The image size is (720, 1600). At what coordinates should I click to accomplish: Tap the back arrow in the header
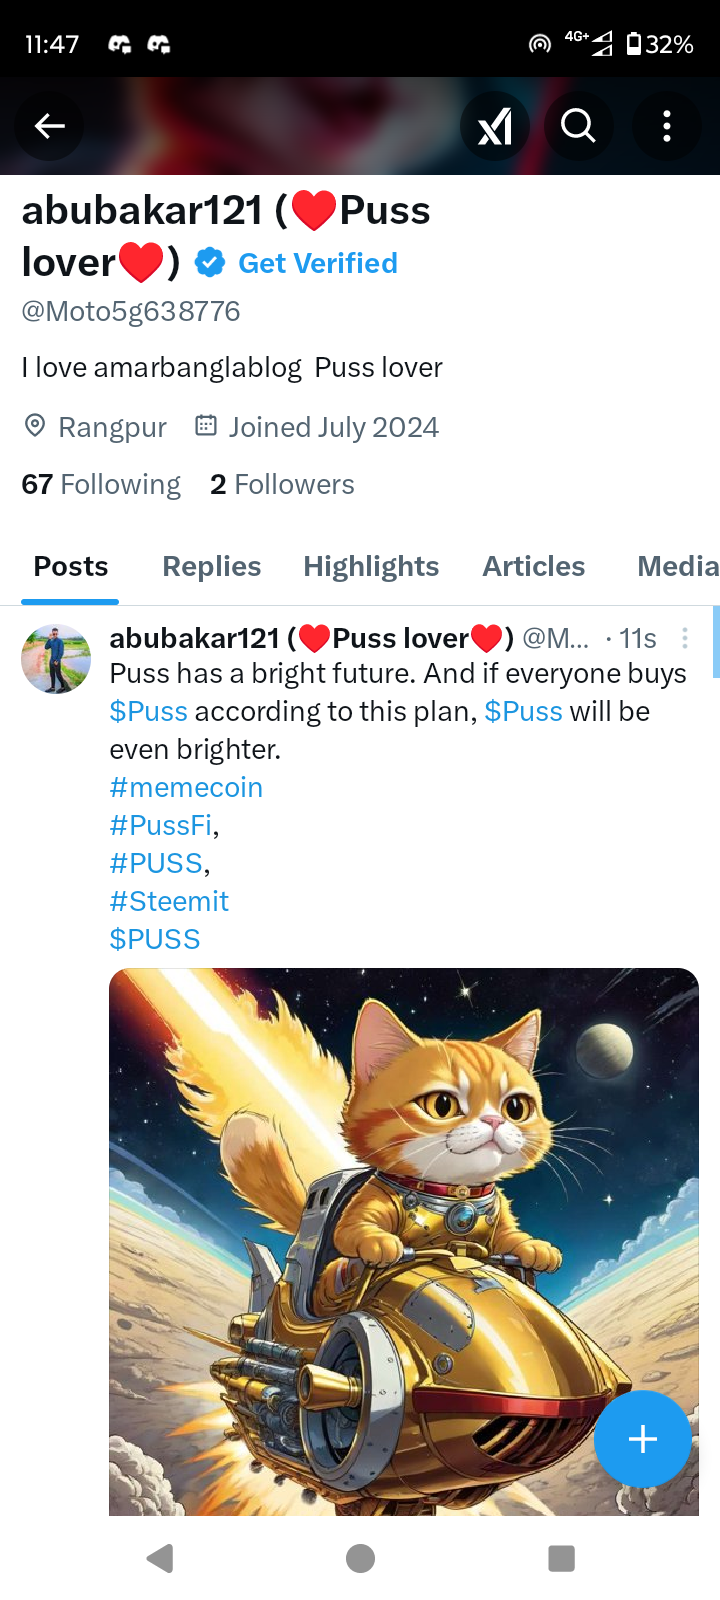tap(50, 126)
